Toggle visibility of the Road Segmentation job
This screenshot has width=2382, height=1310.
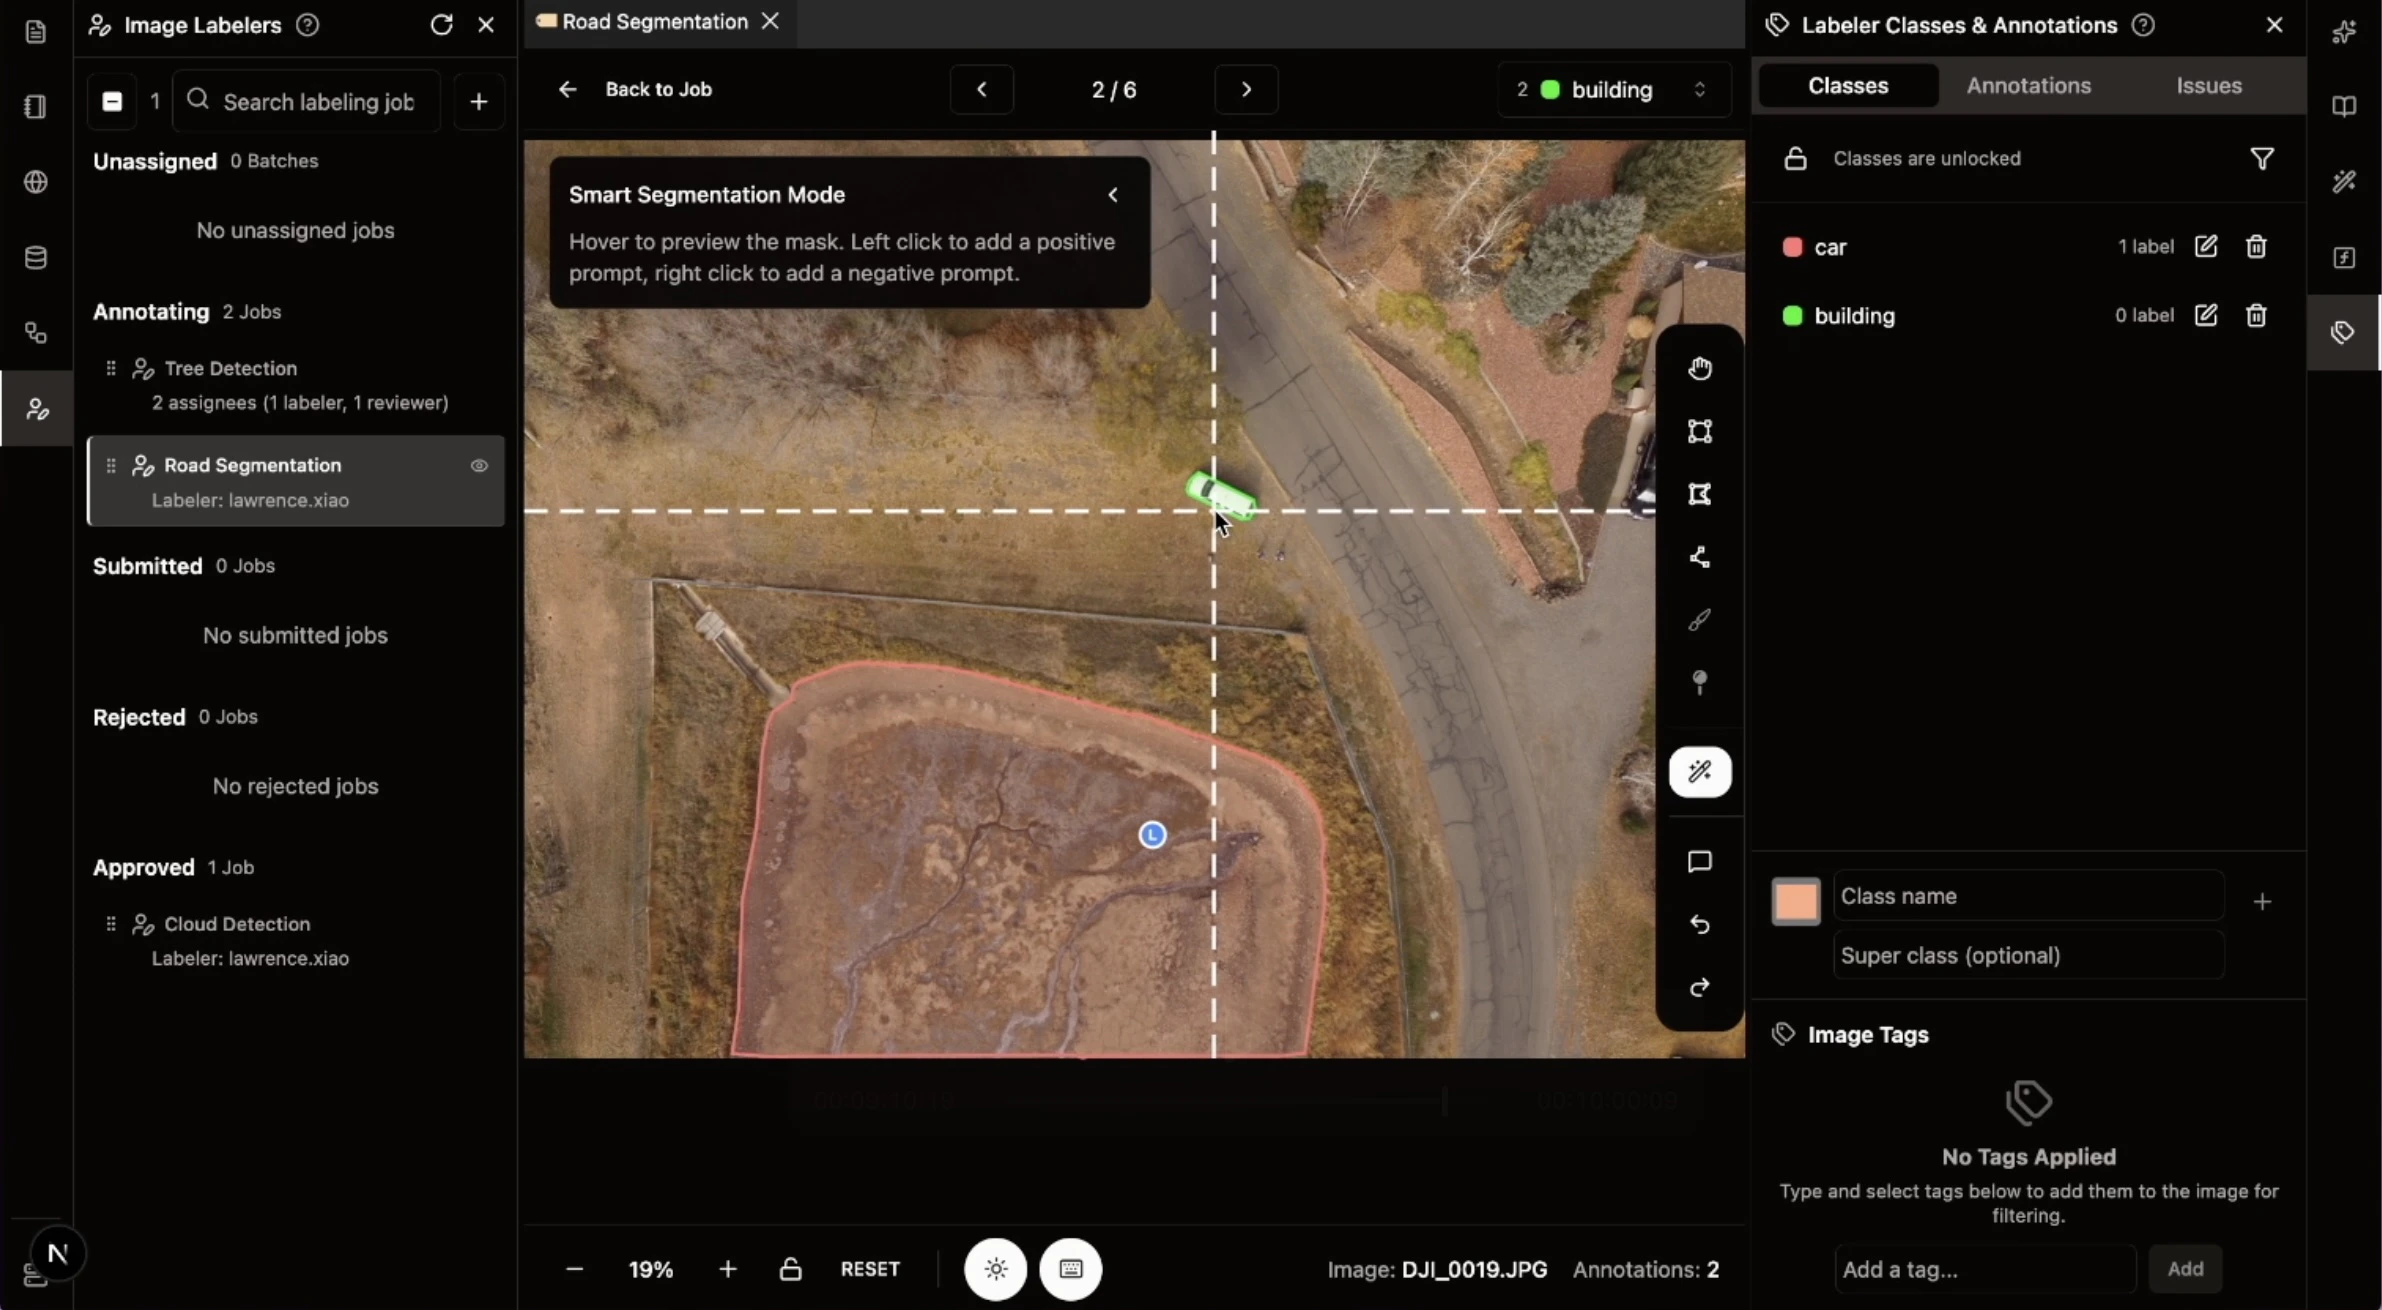coord(480,466)
